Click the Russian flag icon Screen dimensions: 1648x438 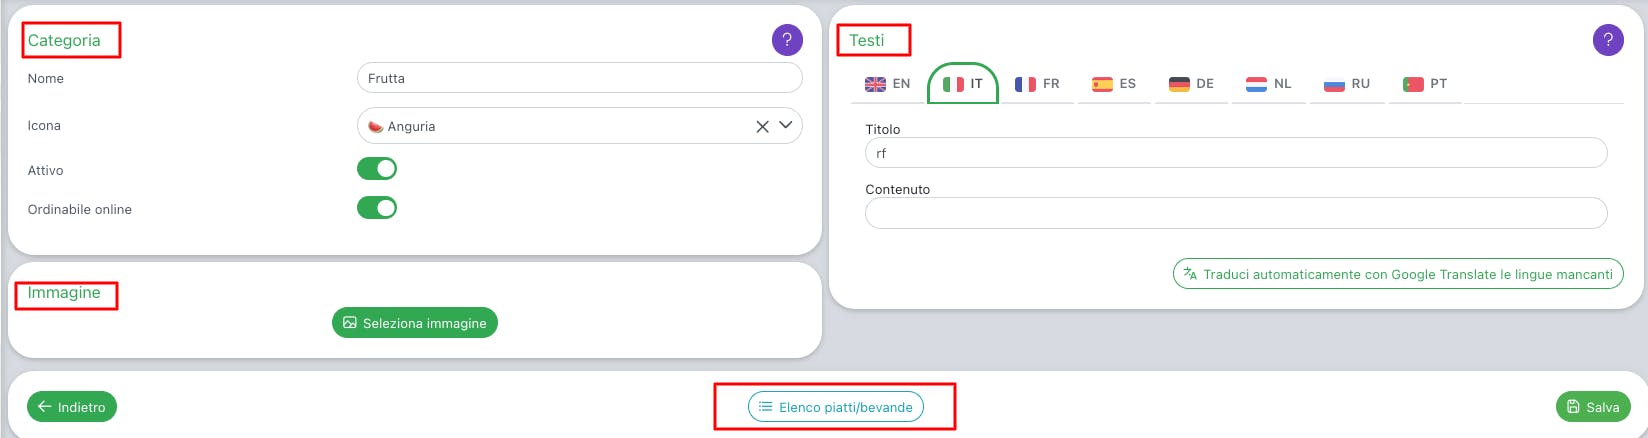coord(1334,84)
